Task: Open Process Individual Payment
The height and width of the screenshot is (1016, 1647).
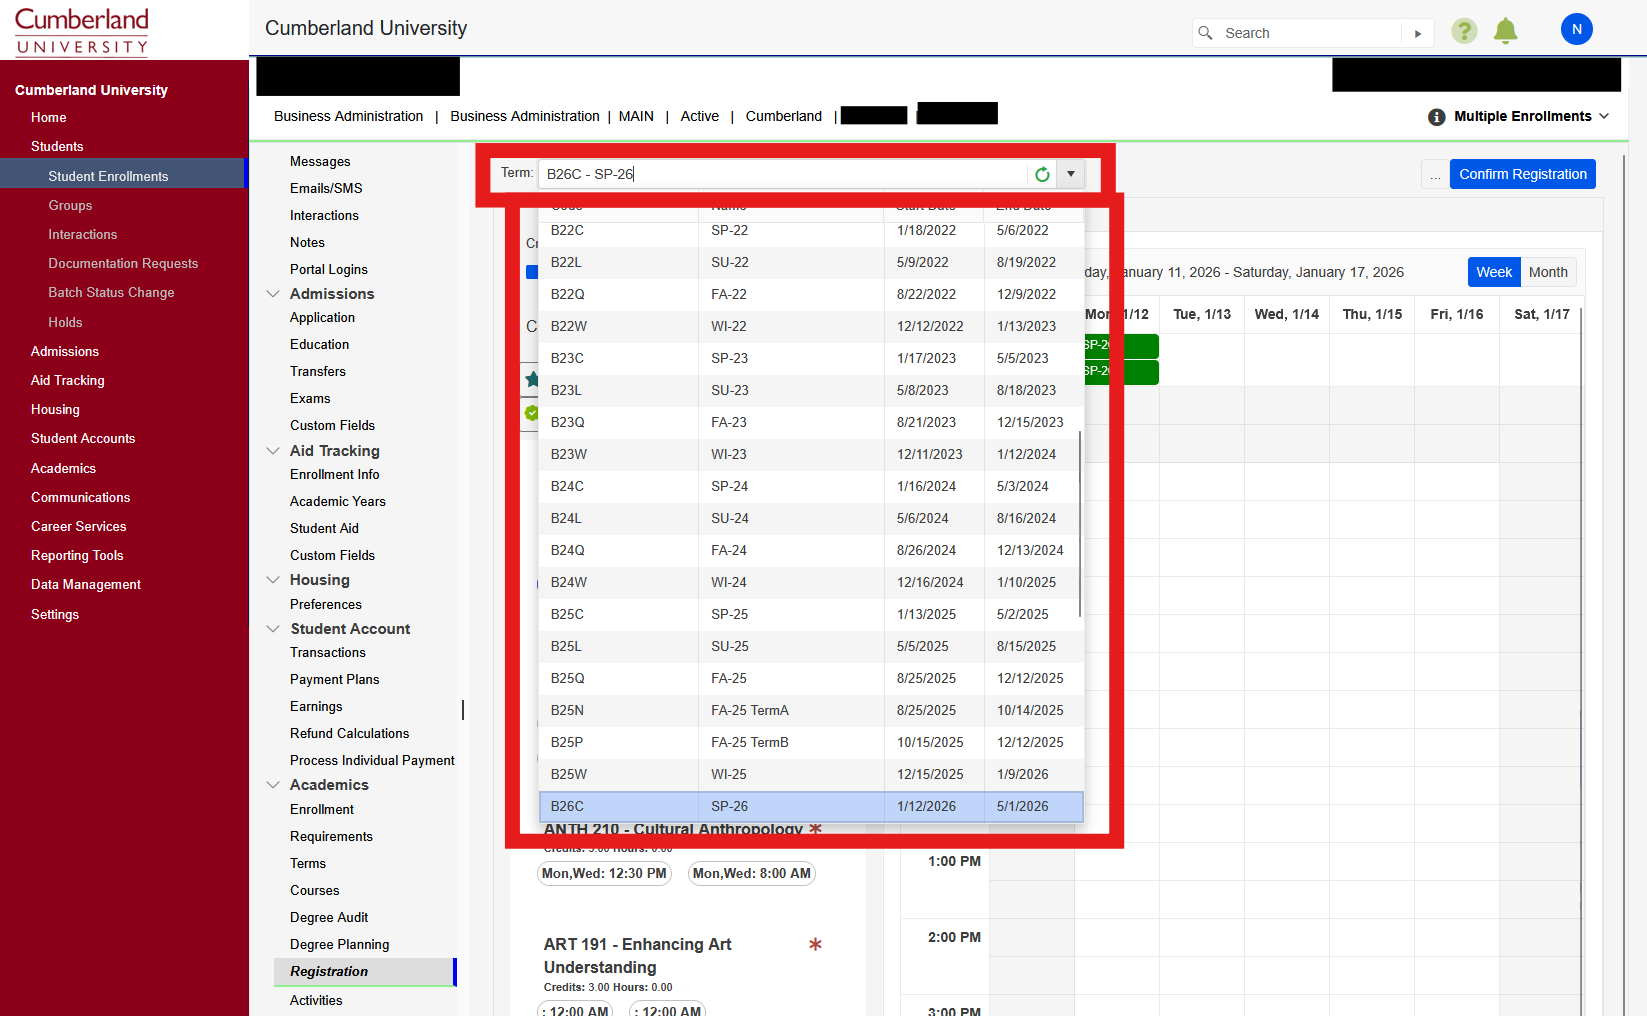Action: coord(372,760)
